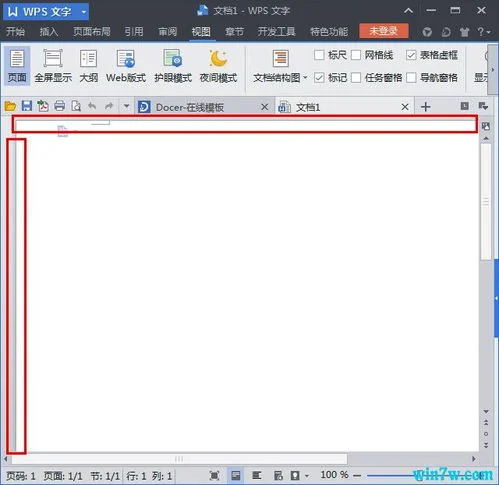
Task: Redo the last action
Action: click(x=109, y=106)
